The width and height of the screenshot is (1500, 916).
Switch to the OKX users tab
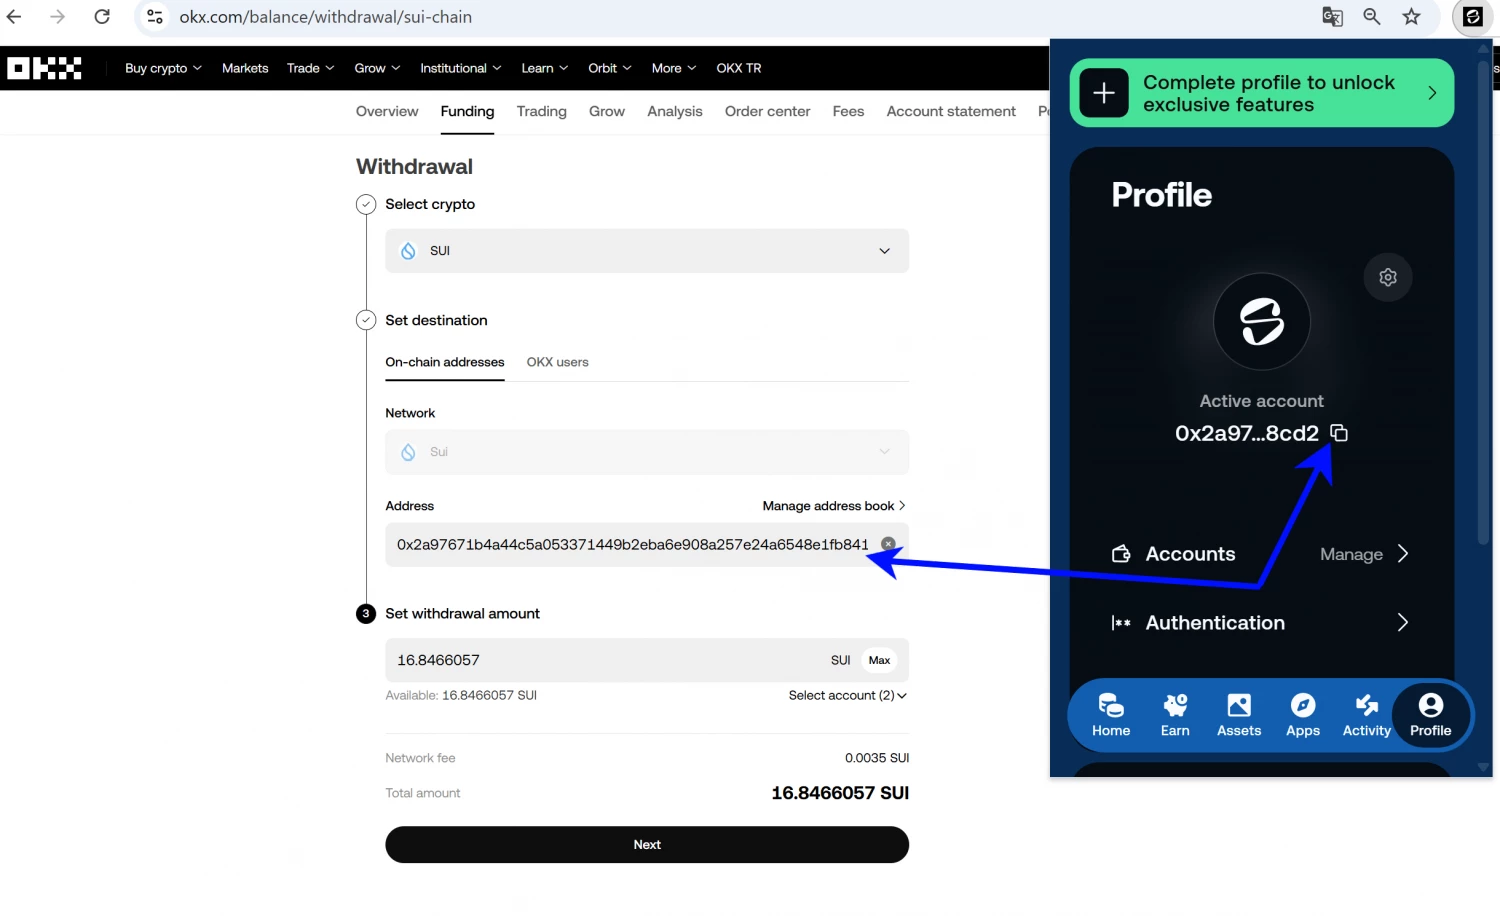(558, 362)
